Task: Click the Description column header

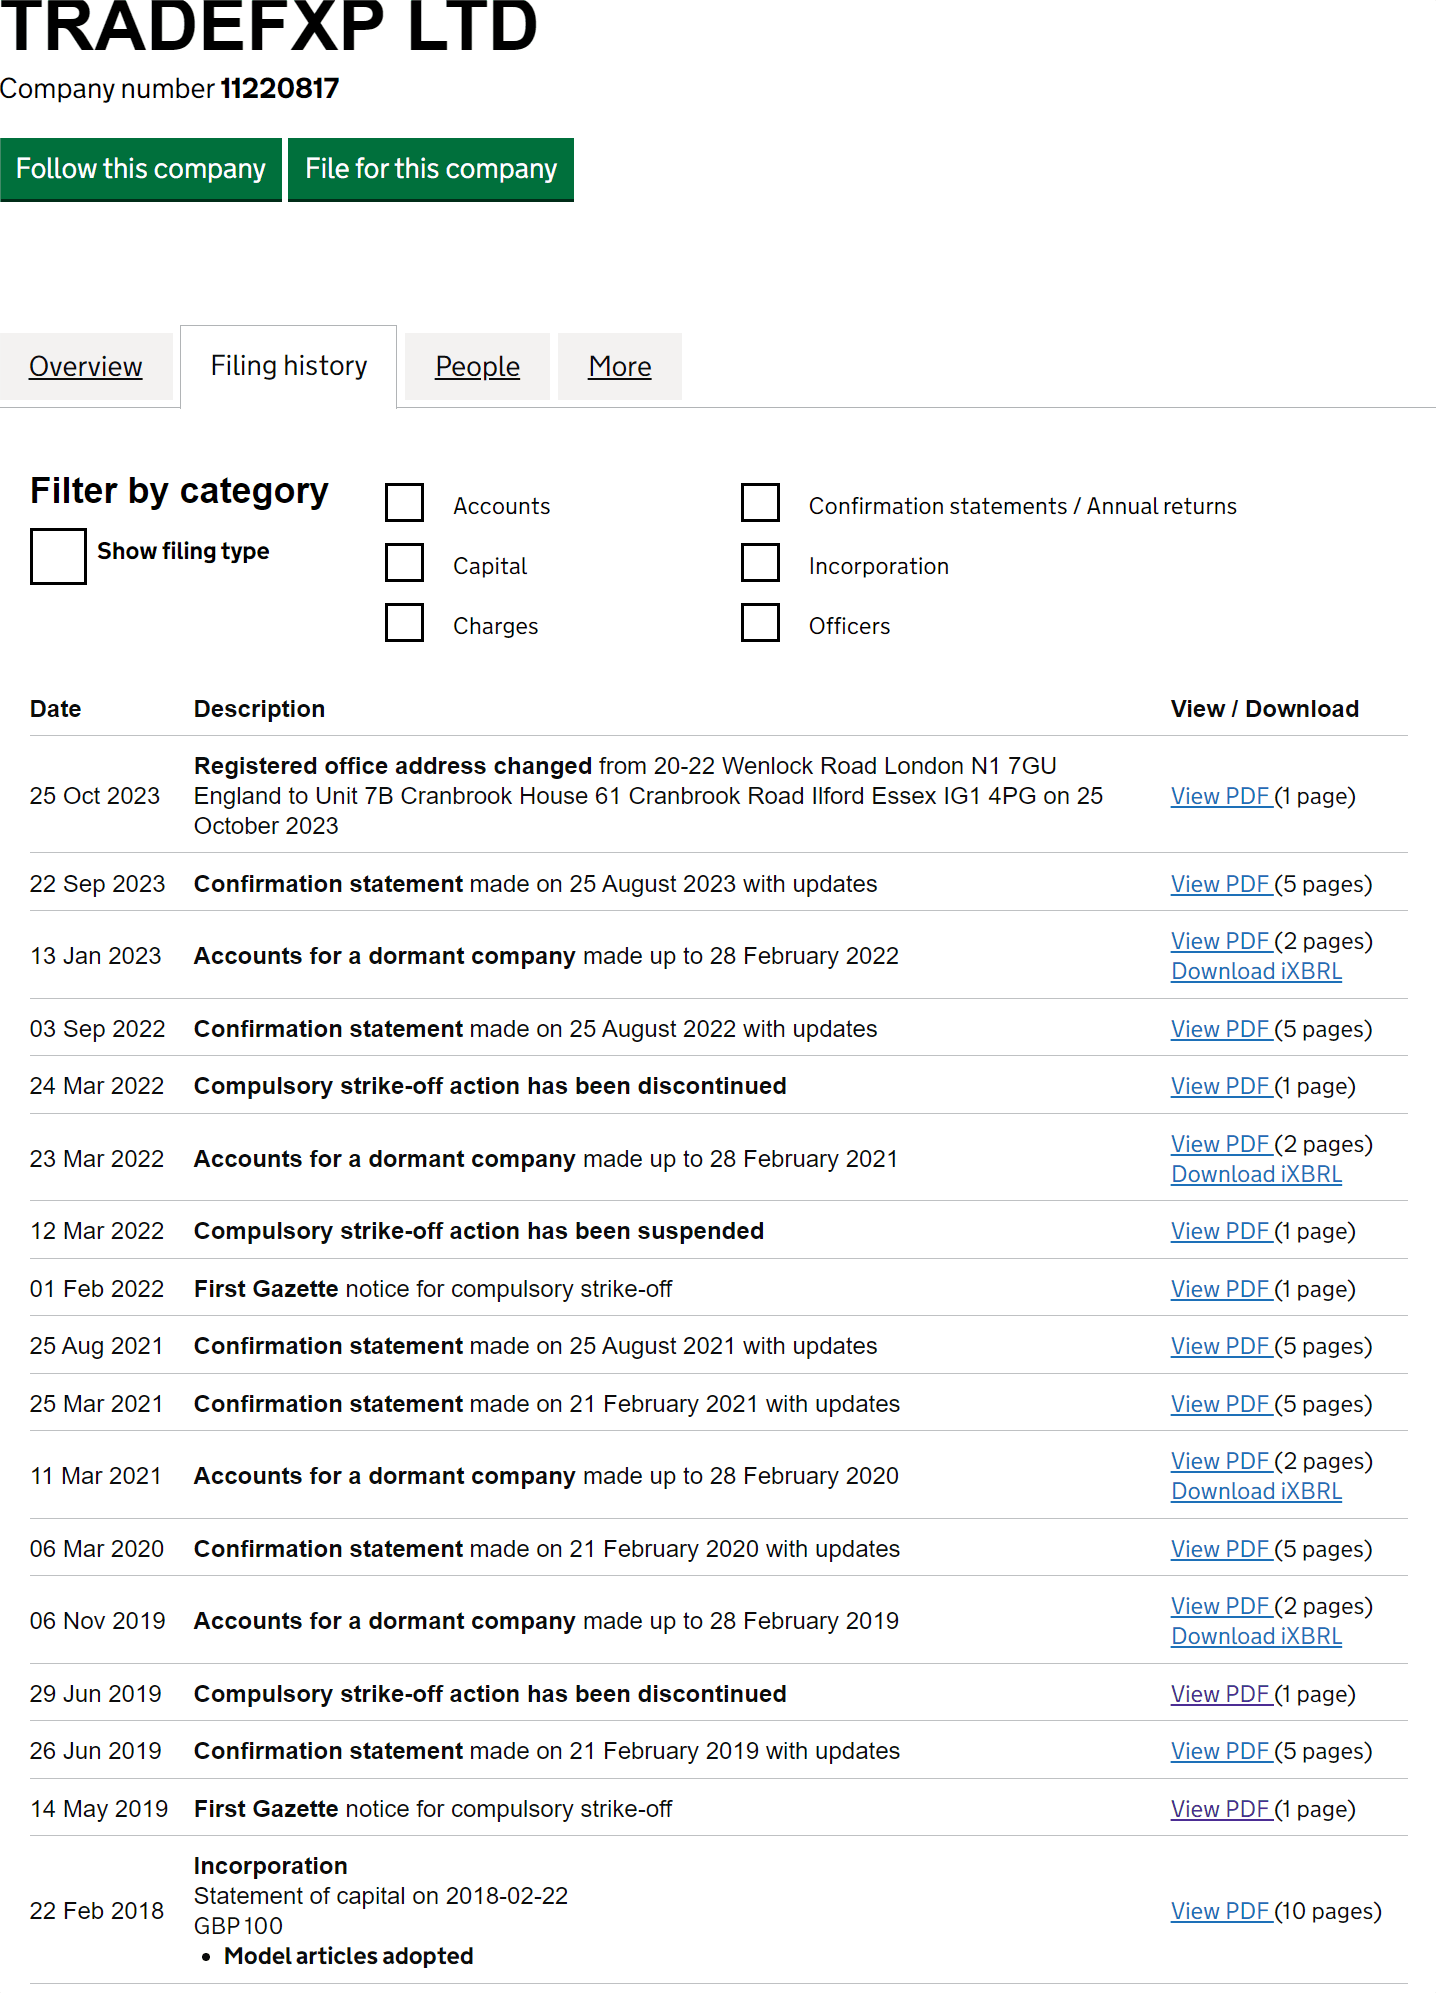Action: coord(260,709)
